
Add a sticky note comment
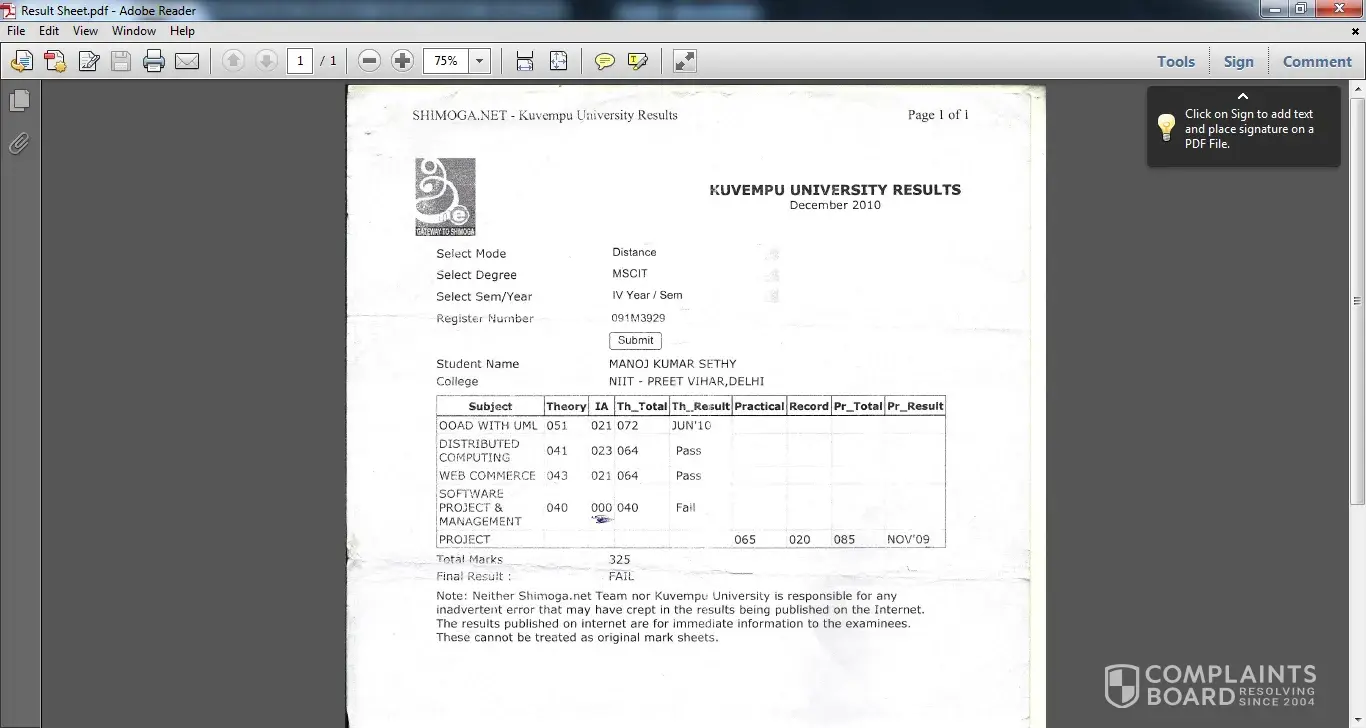click(605, 61)
